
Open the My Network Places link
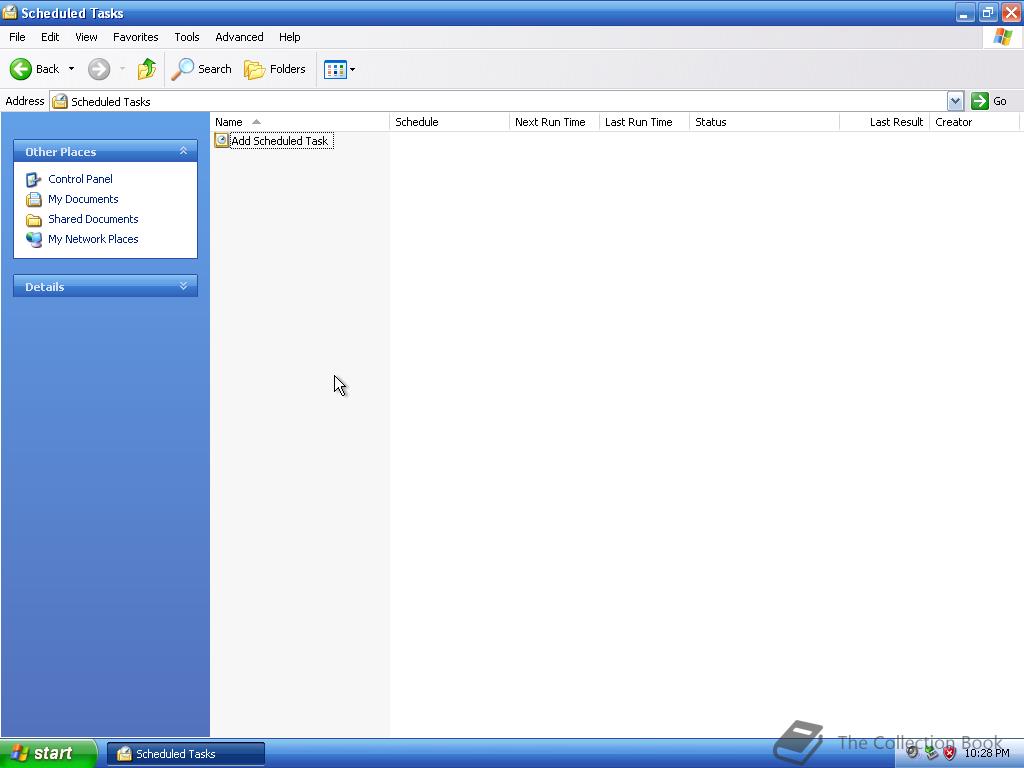[x=93, y=239]
